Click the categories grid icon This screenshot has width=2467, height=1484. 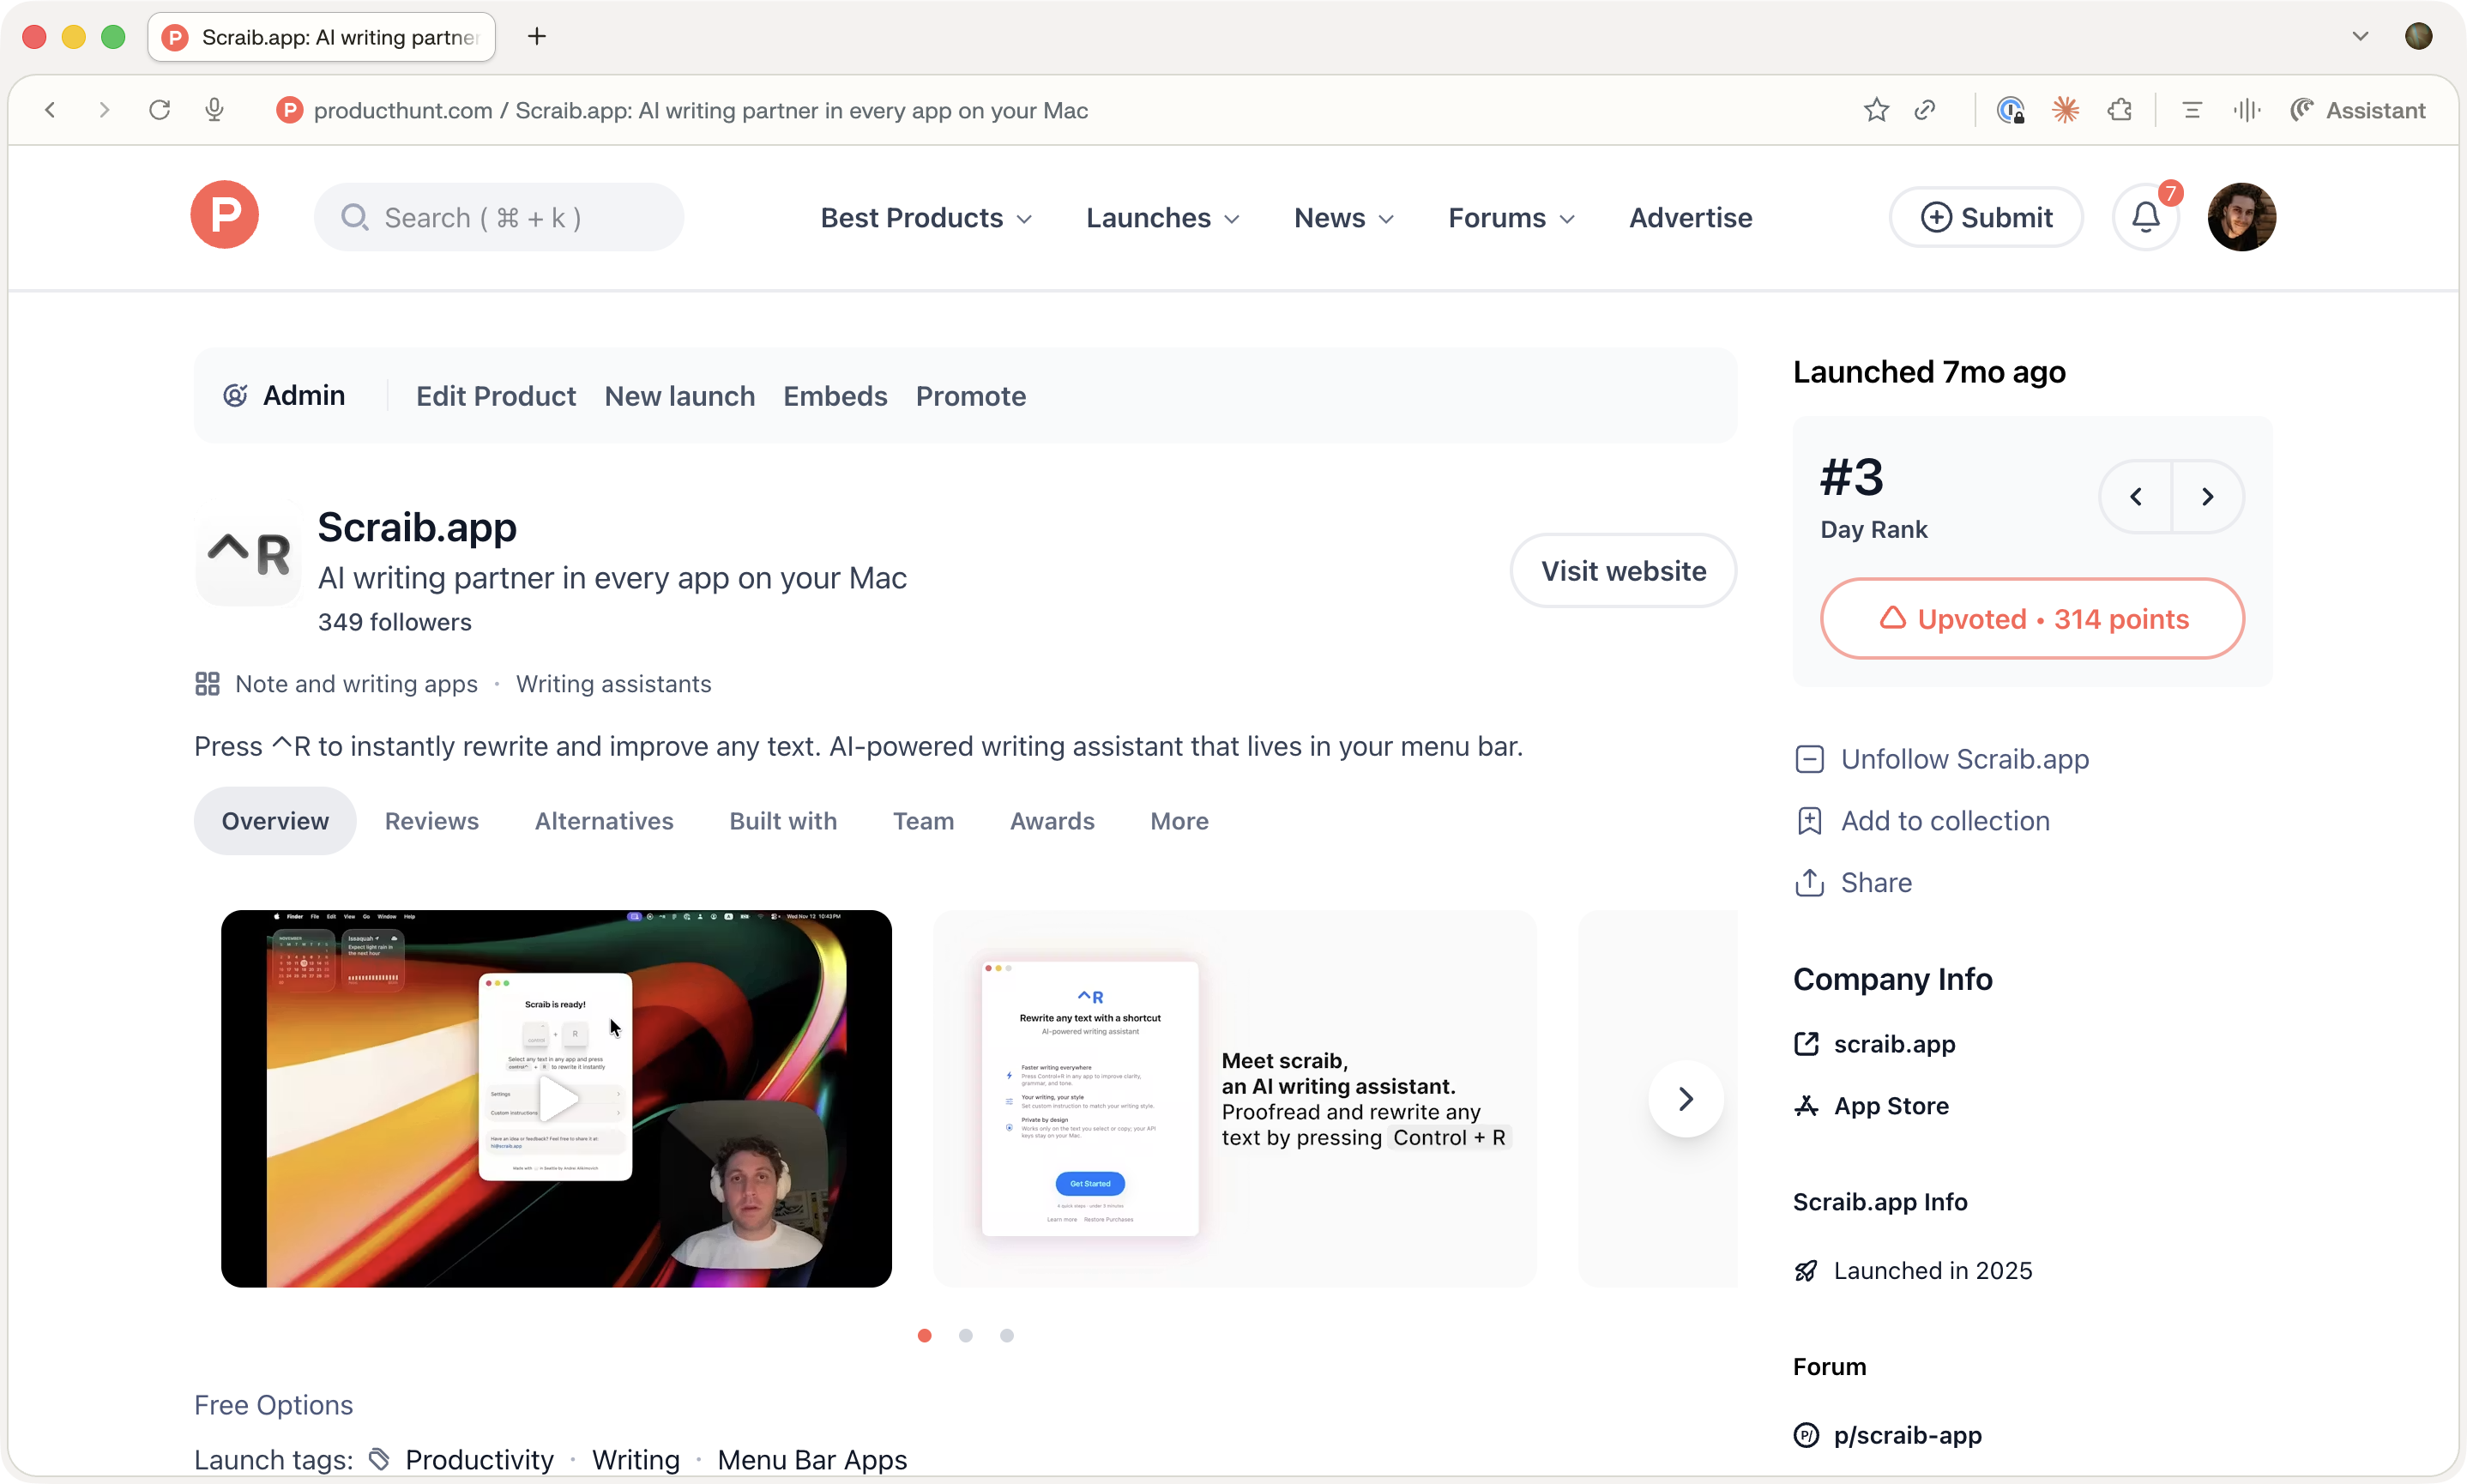[207, 684]
